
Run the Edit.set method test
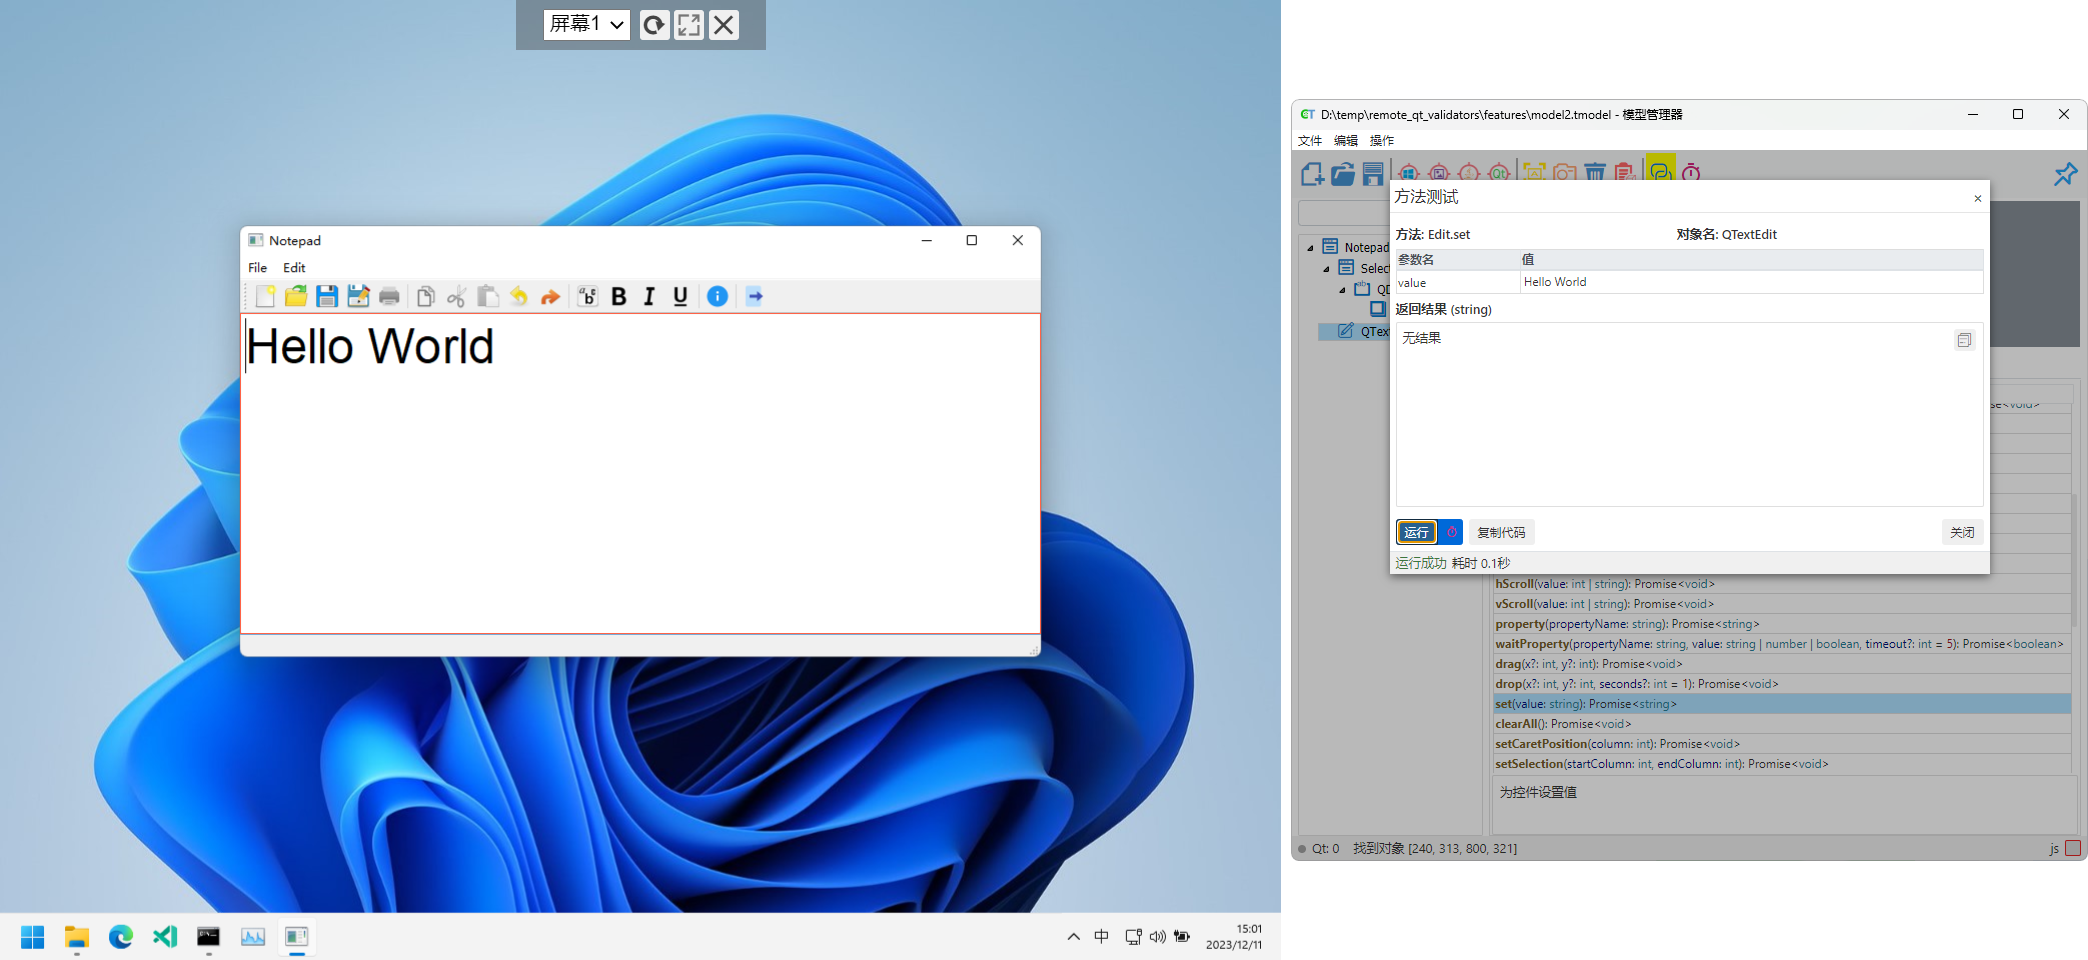click(1415, 532)
